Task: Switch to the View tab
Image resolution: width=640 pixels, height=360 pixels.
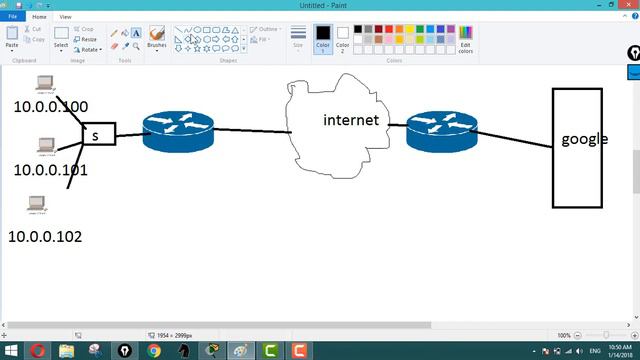Action: (65, 17)
